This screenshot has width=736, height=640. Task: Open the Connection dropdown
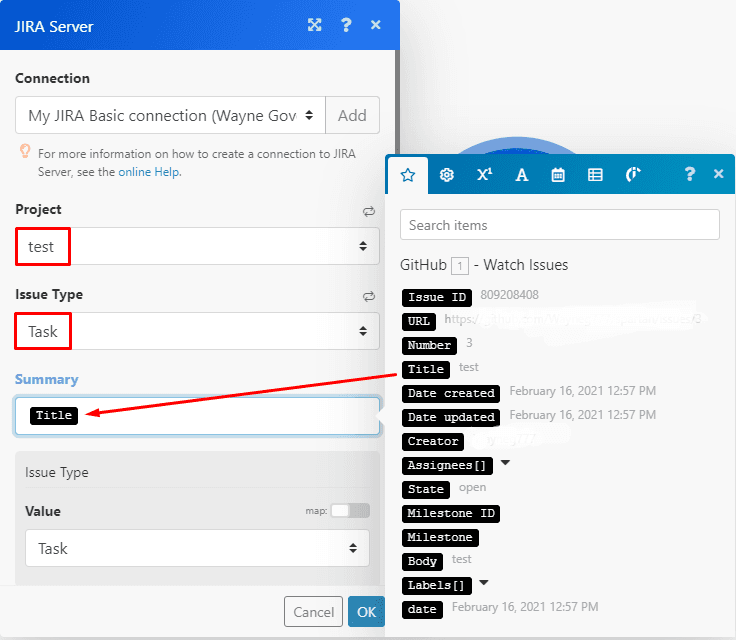tap(170, 116)
